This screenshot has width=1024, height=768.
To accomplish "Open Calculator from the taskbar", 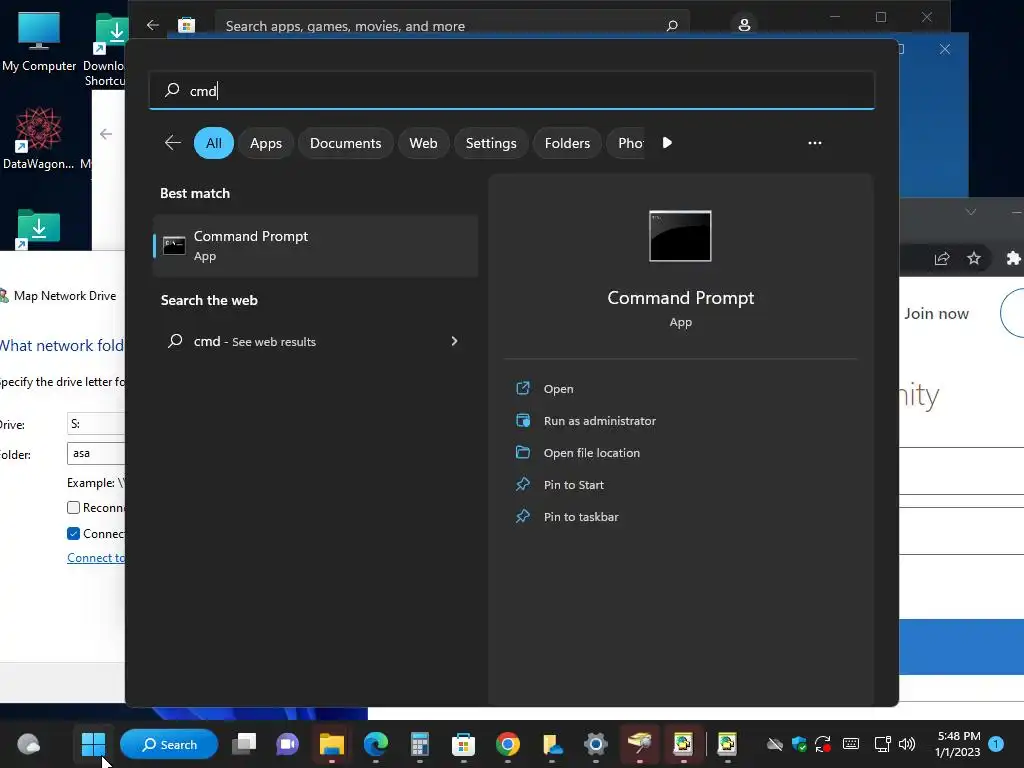I will click(419, 744).
